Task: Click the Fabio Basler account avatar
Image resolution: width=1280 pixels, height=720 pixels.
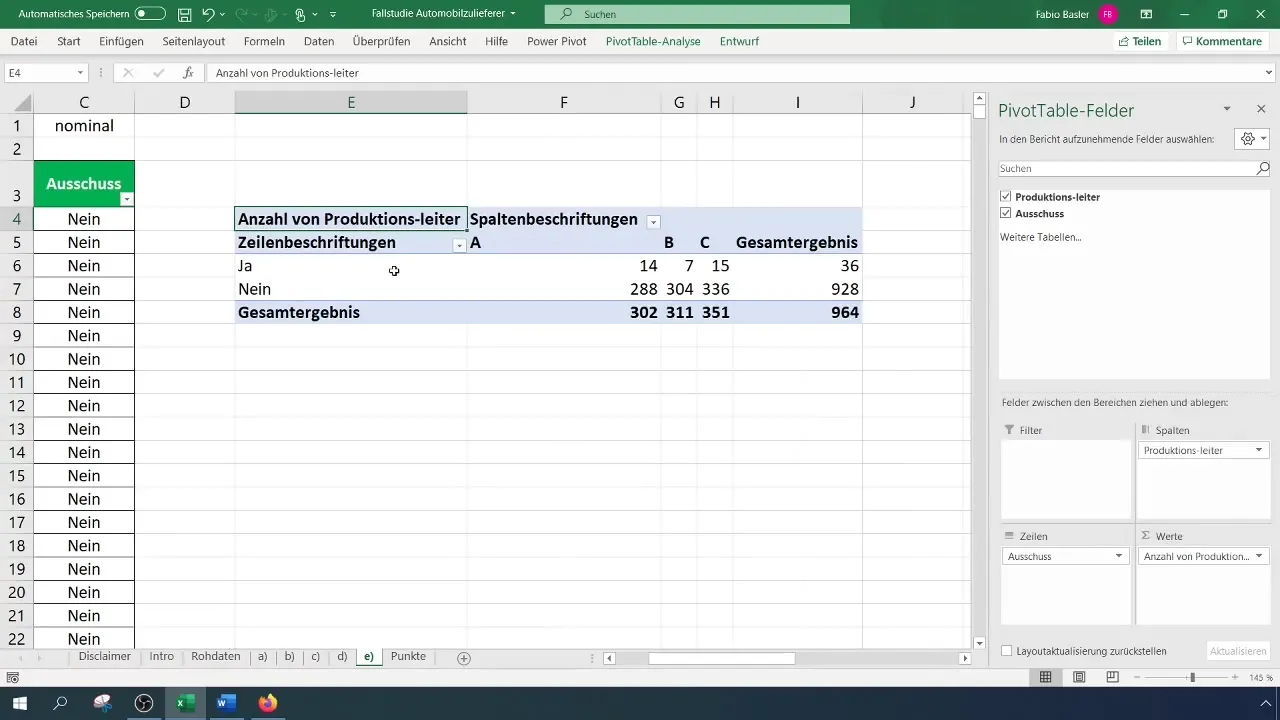Action: [x=1107, y=15]
